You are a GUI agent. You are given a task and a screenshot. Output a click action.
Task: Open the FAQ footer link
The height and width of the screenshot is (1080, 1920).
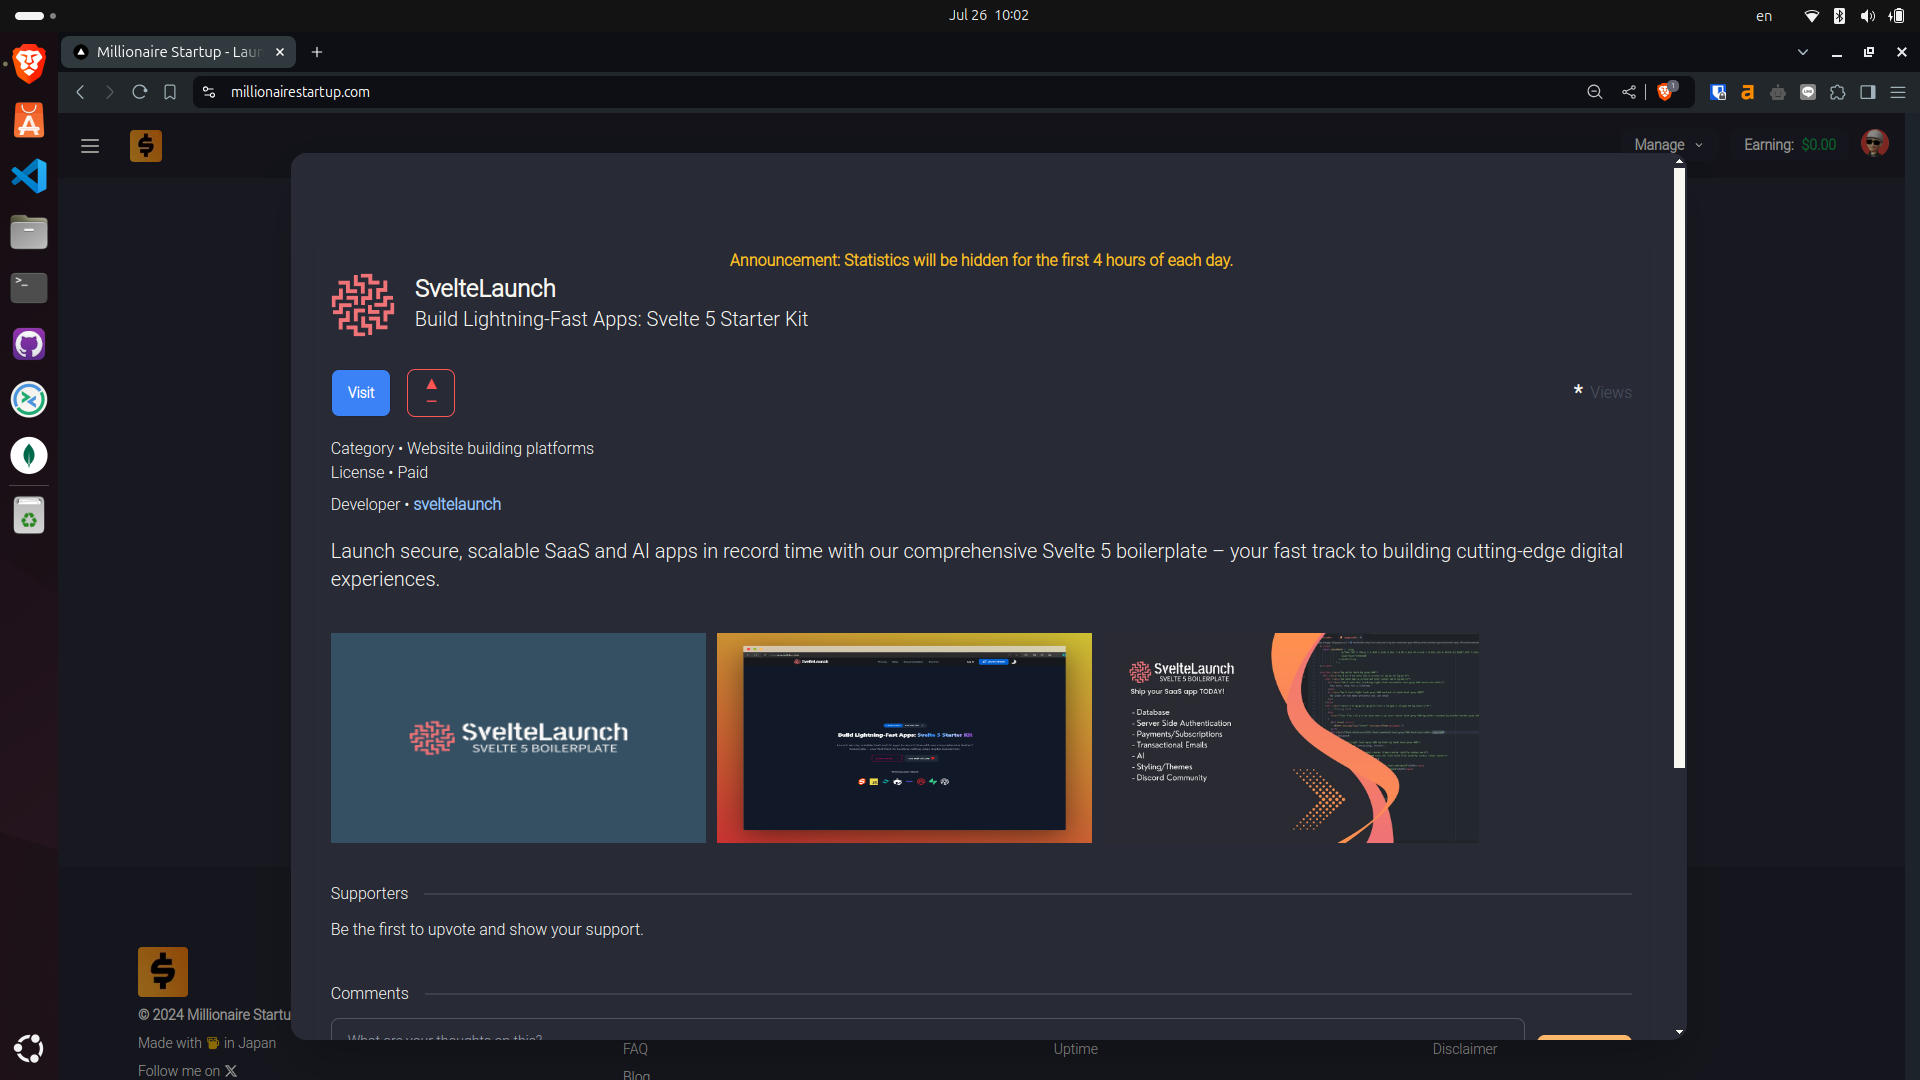click(635, 1049)
